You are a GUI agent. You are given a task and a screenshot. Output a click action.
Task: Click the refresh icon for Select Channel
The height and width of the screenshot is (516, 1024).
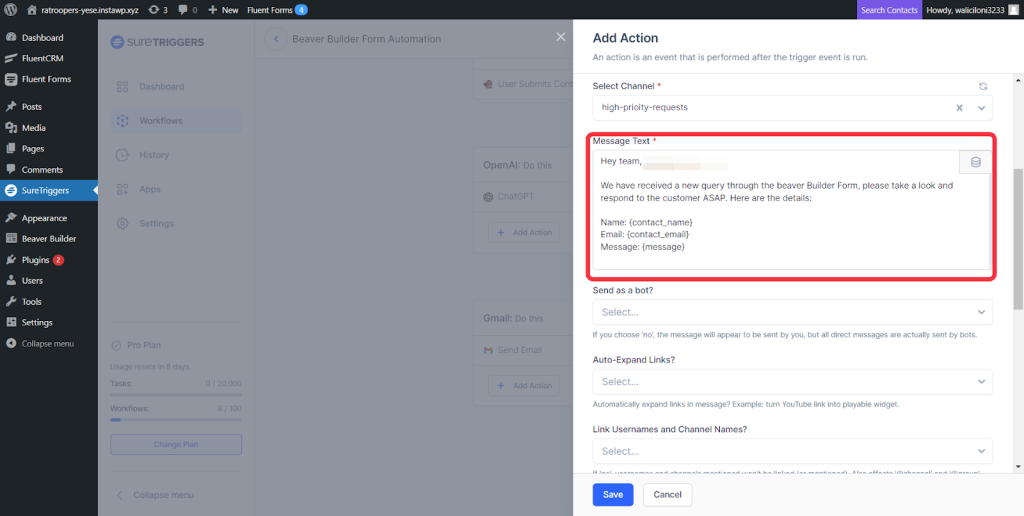pyautogui.click(x=982, y=87)
